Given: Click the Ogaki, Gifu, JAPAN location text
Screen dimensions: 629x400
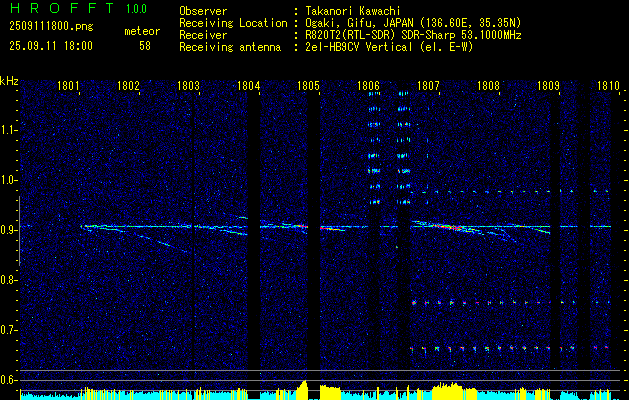Looking at the screenshot, I should (x=413, y=23).
